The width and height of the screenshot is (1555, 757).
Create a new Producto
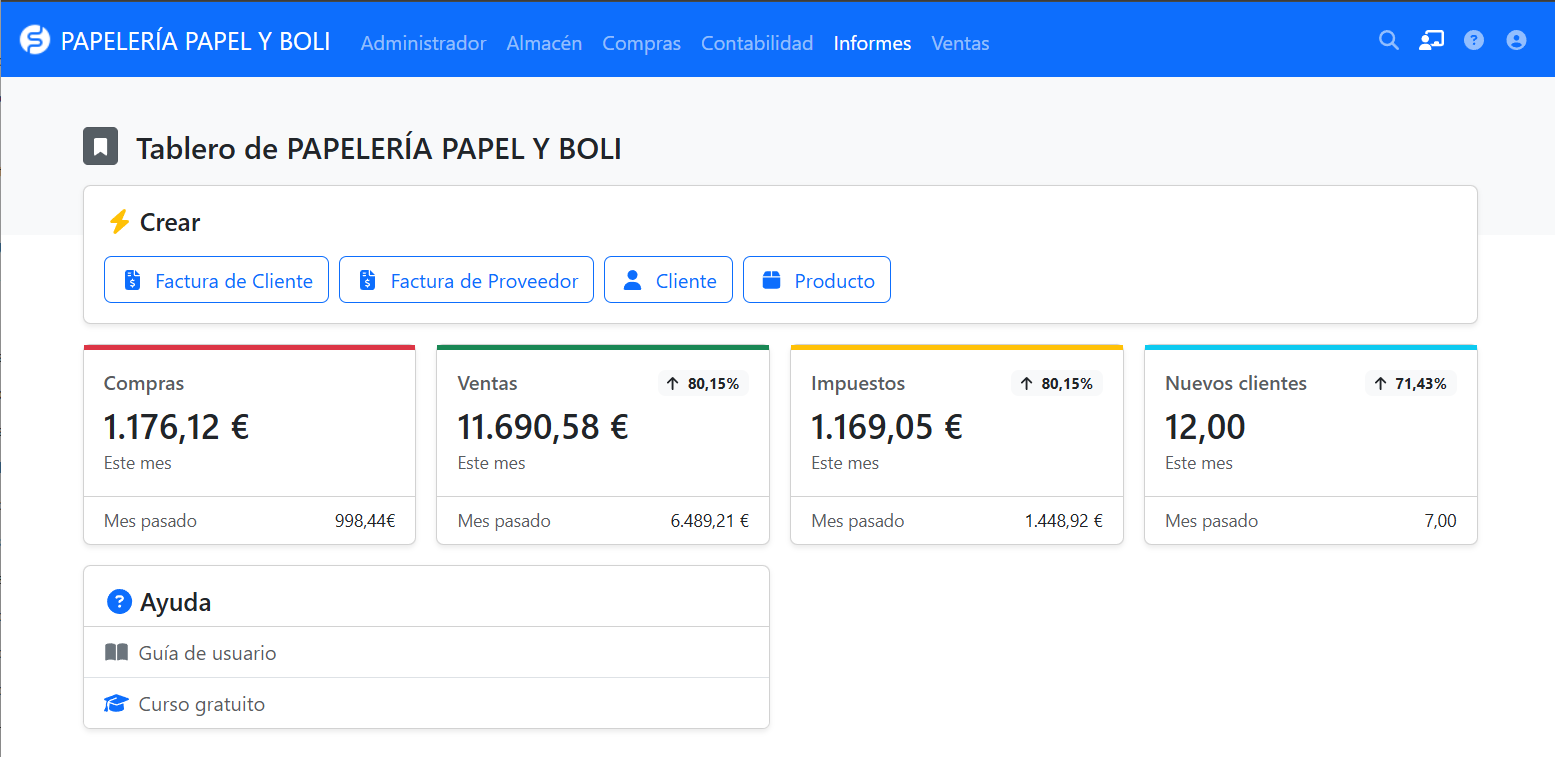click(817, 280)
